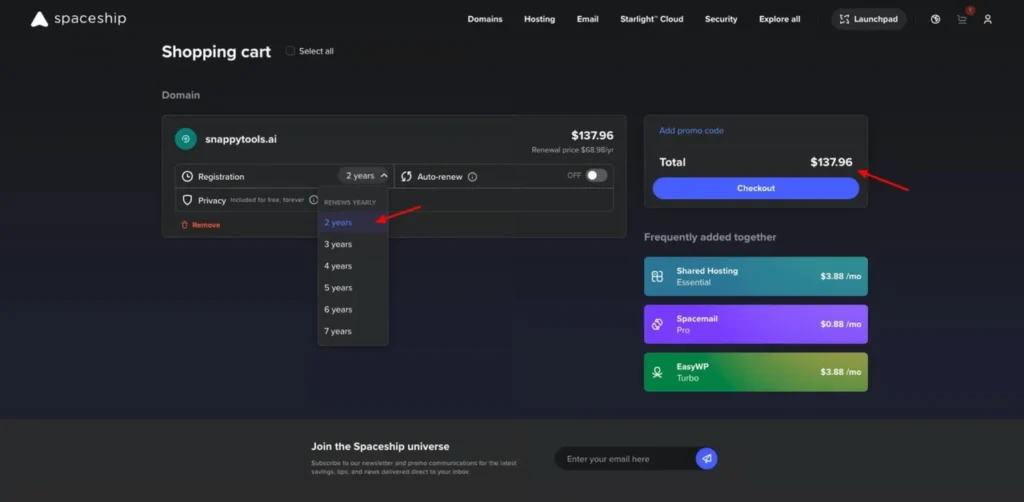Click the globe language icon in header
Screen dimensions: 1024x502
click(935, 19)
